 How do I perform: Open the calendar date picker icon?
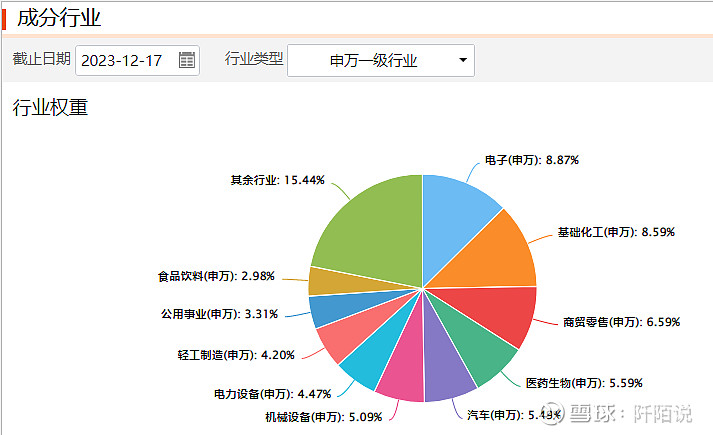click(187, 60)
